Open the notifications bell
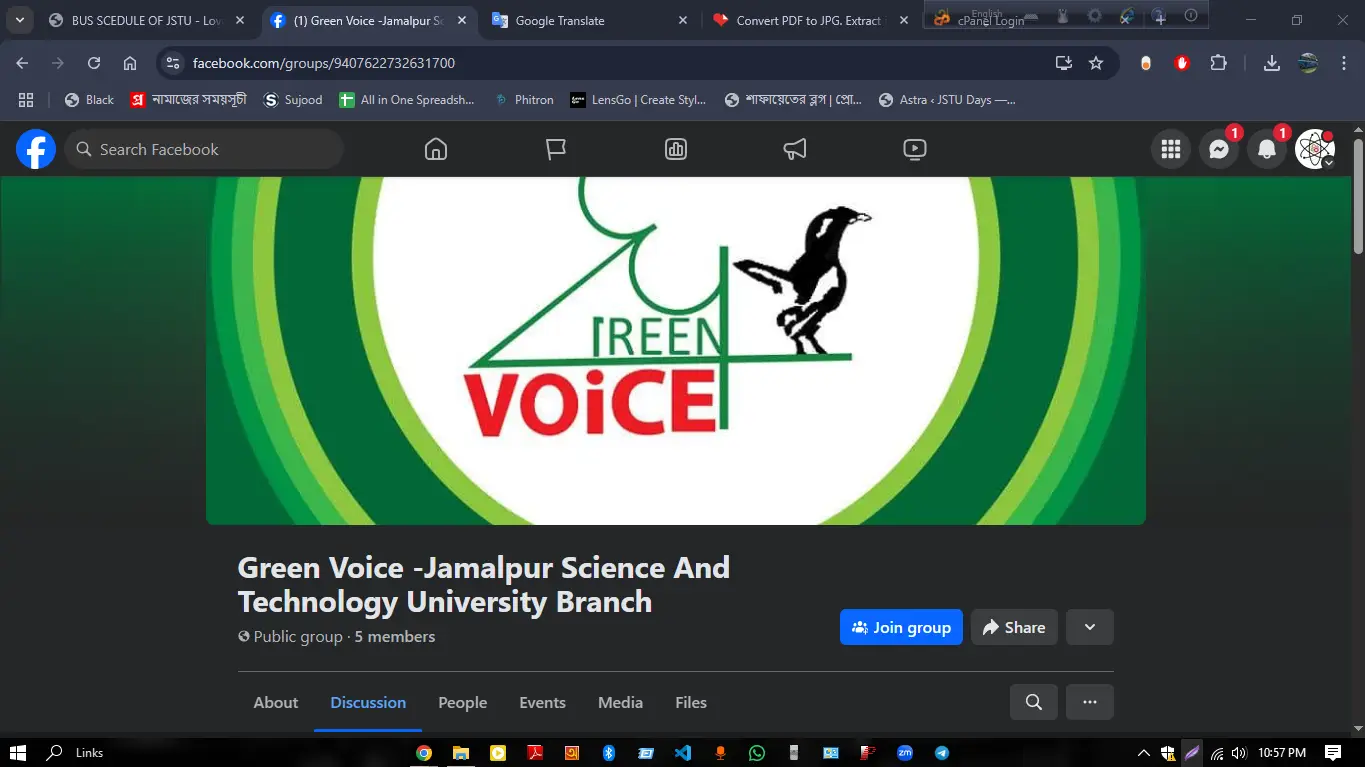 click(x=1267, y=150)
